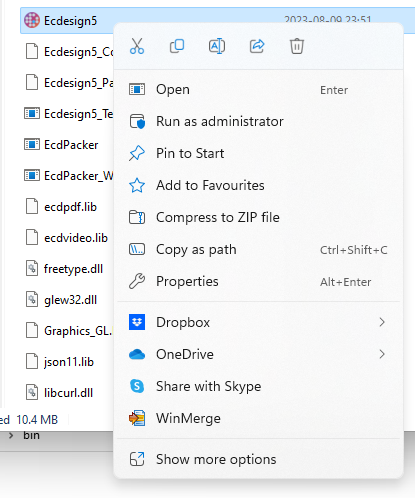Select the glew32.dll file
This screenshot has width=415, height=498.
click(70, 300)
